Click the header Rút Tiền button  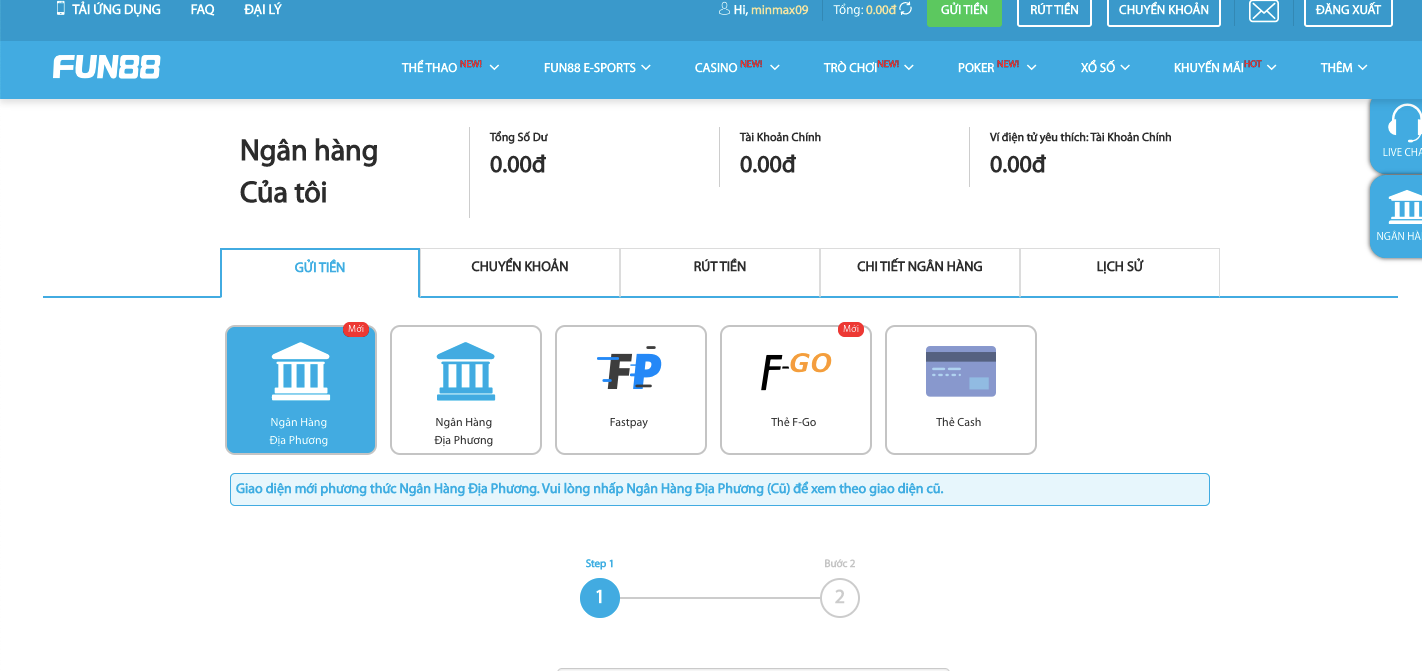(x=1054, y=11)
